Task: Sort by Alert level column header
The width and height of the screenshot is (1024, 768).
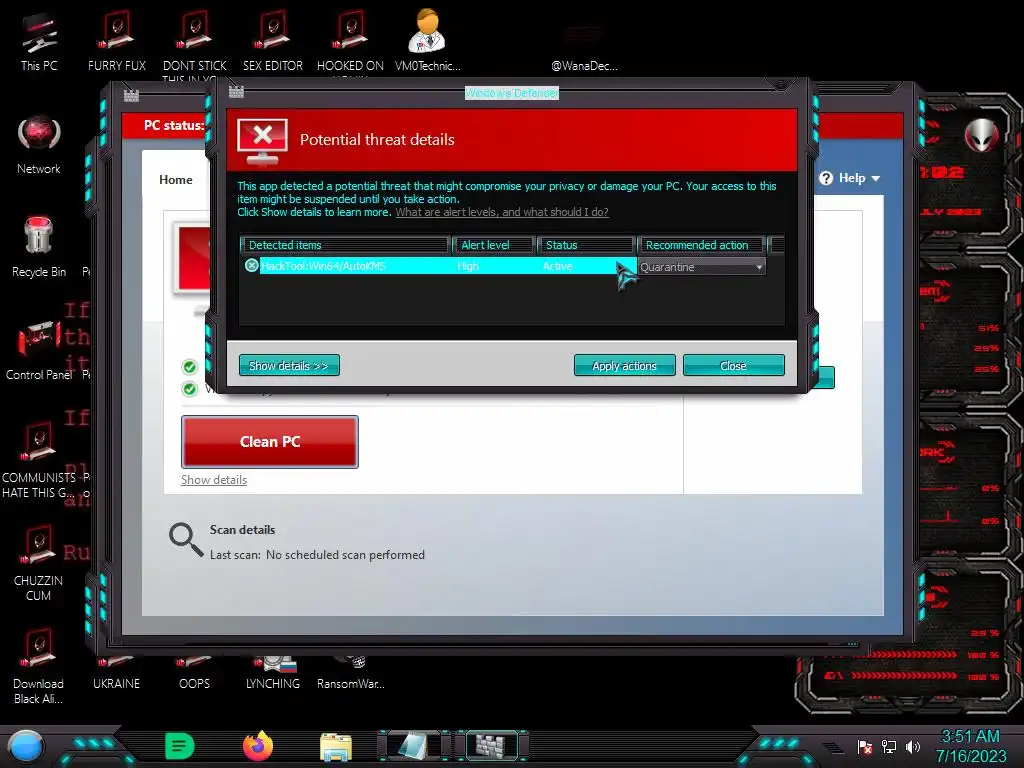Action: [494, 245]
